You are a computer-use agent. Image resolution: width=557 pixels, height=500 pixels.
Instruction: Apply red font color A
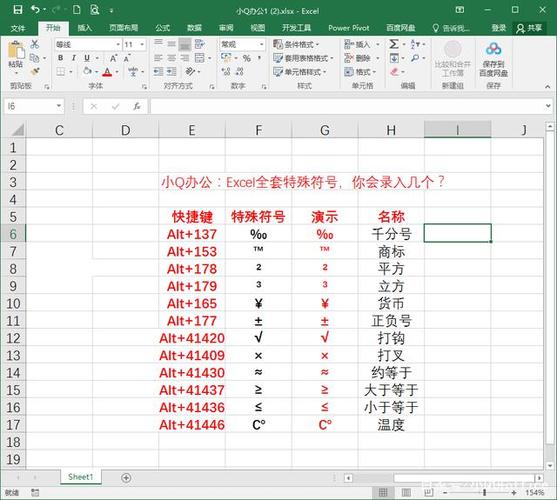click(107, 72)
